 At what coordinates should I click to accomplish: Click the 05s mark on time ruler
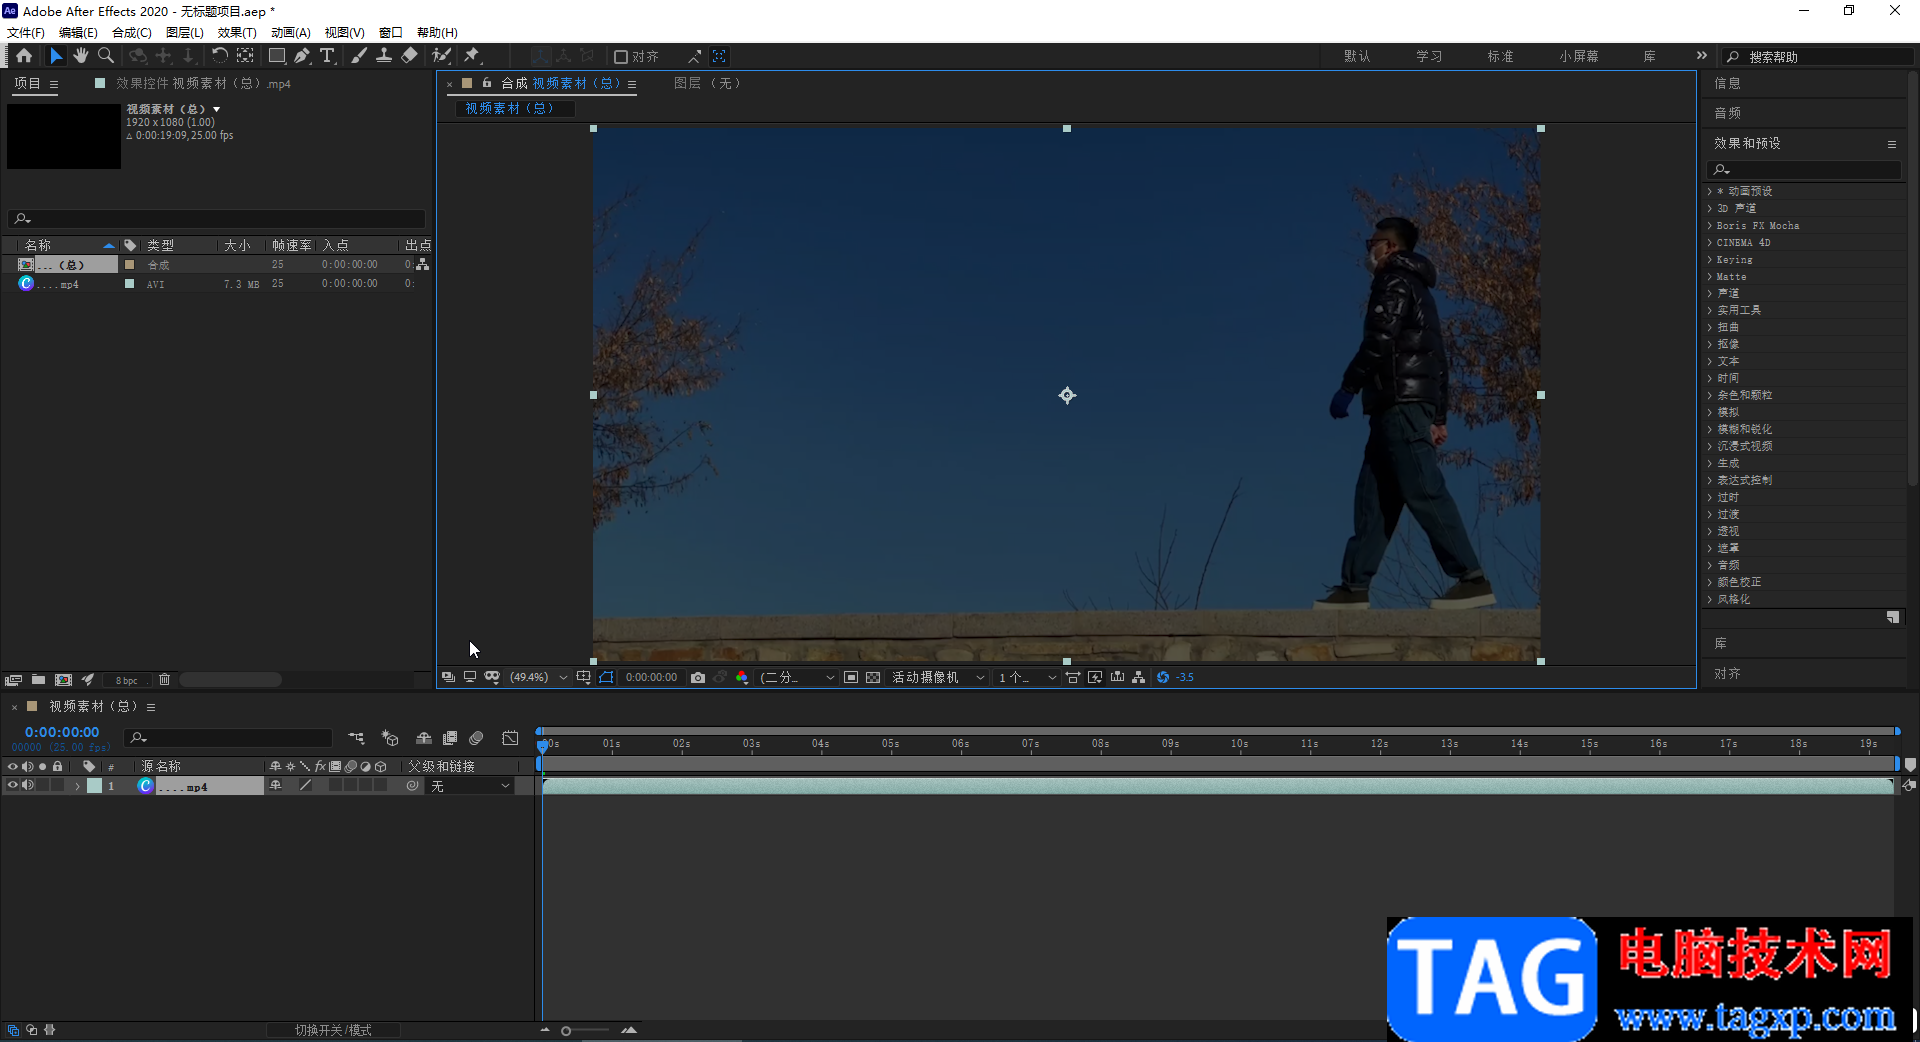pos(890,744)
